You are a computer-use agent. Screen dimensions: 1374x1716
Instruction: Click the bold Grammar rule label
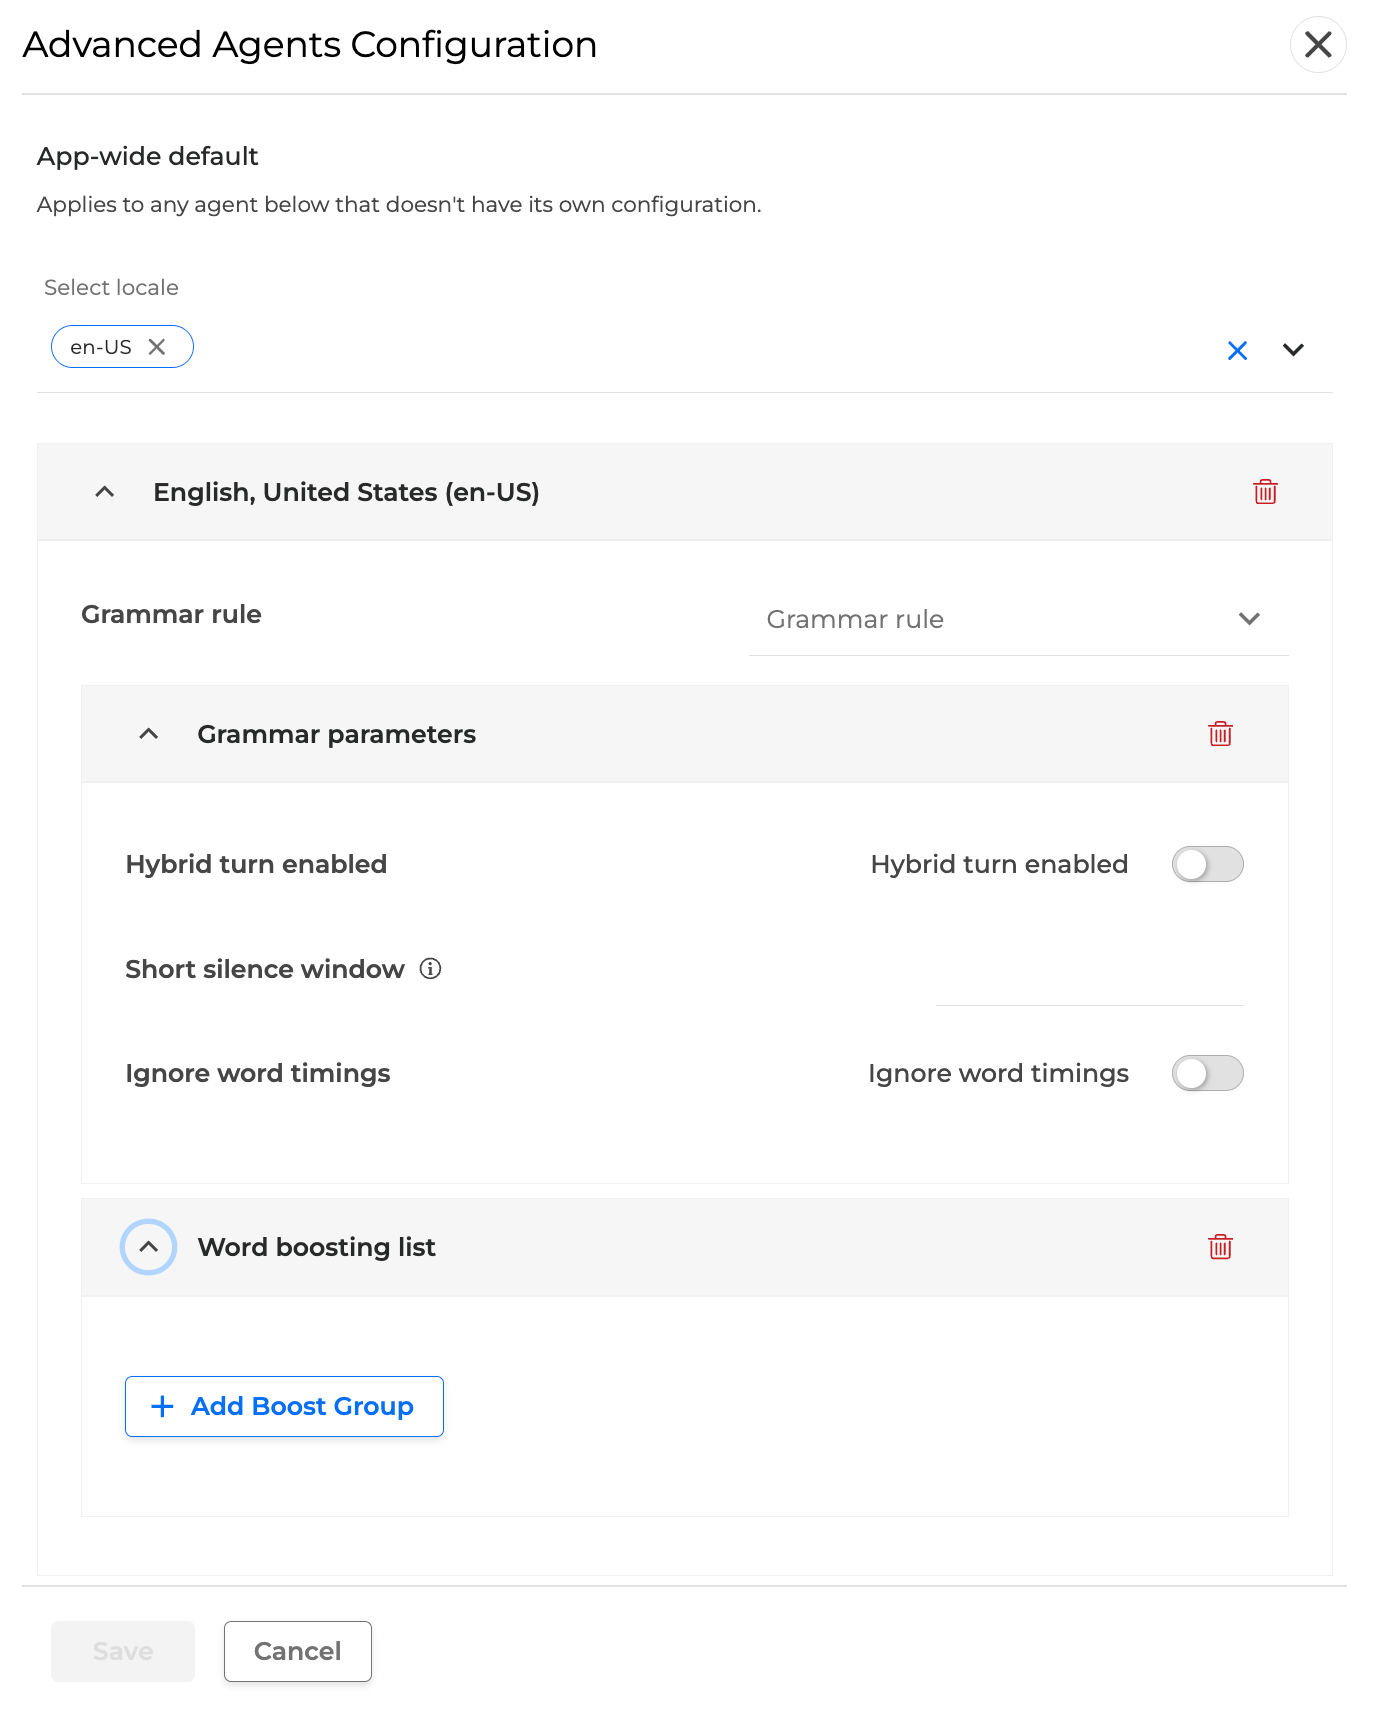(x=171, y=614)
